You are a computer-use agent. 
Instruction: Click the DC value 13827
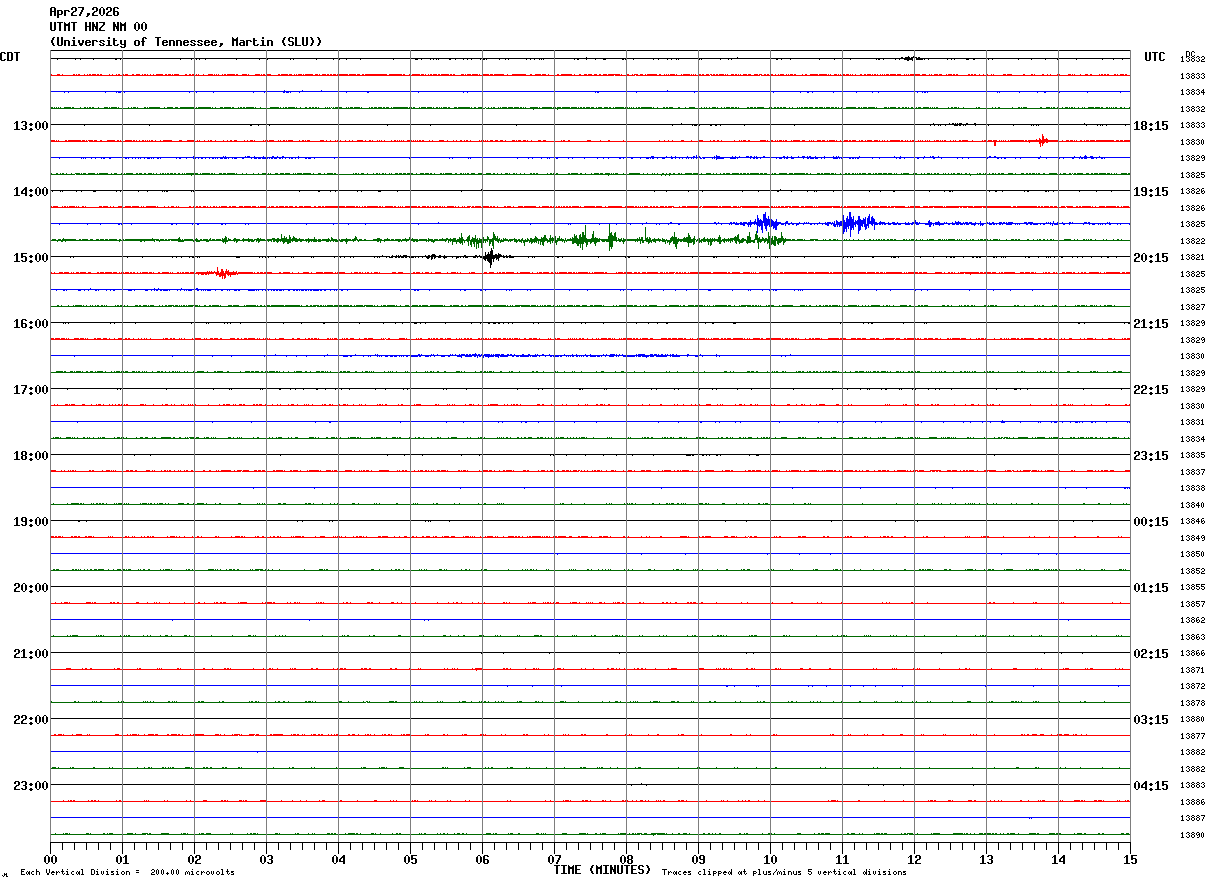(1192, 307)
